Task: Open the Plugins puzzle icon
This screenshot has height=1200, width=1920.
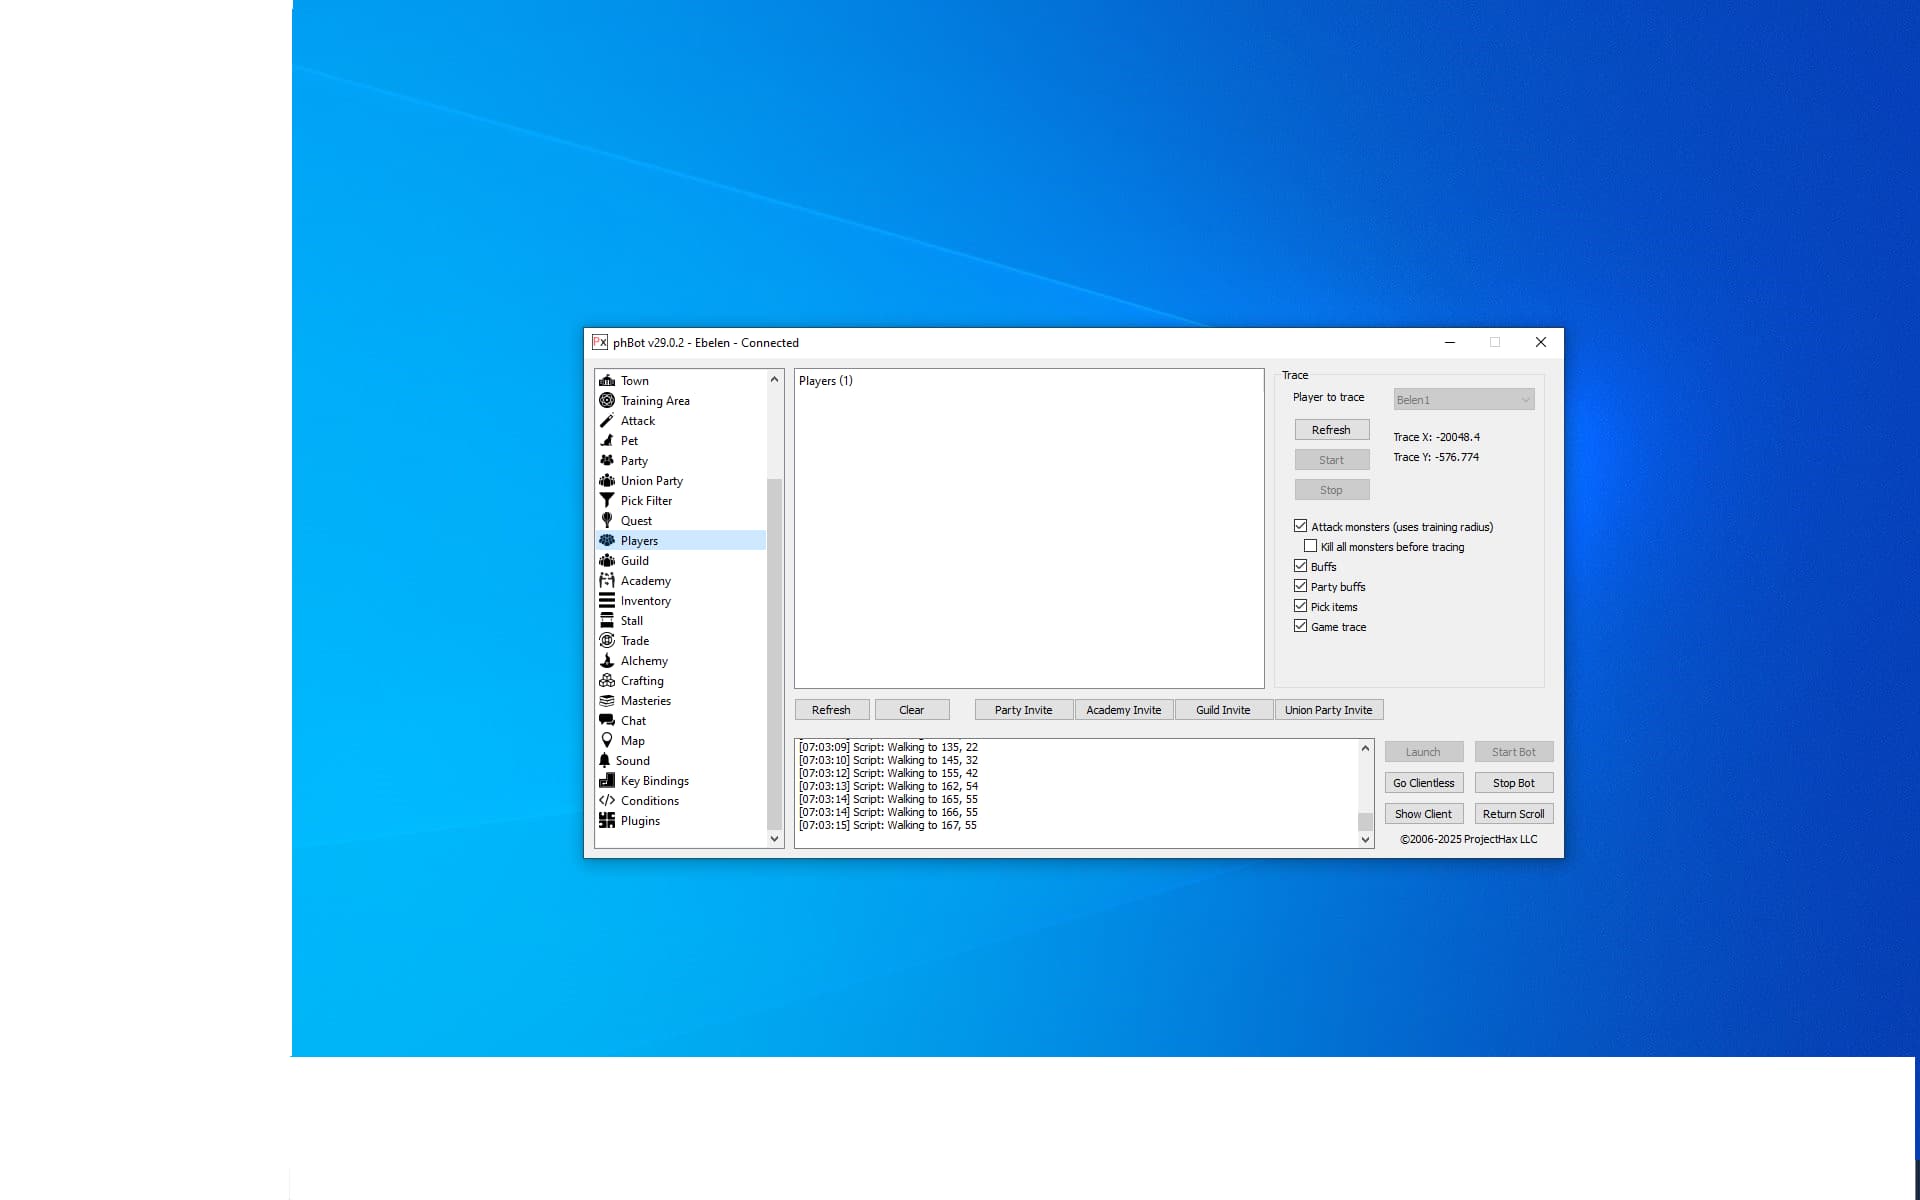Action: (607, 821)
